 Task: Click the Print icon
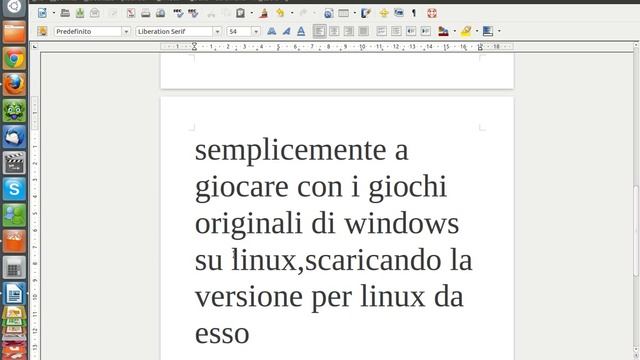point(146,13)
